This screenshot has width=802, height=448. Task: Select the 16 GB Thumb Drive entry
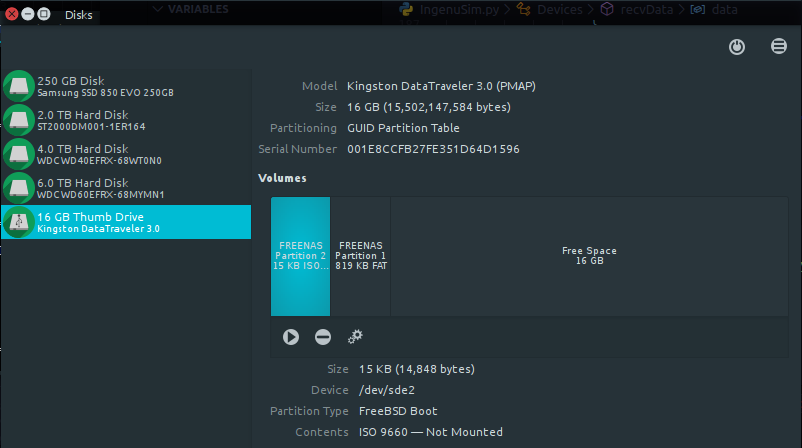(x=126, y=222)
